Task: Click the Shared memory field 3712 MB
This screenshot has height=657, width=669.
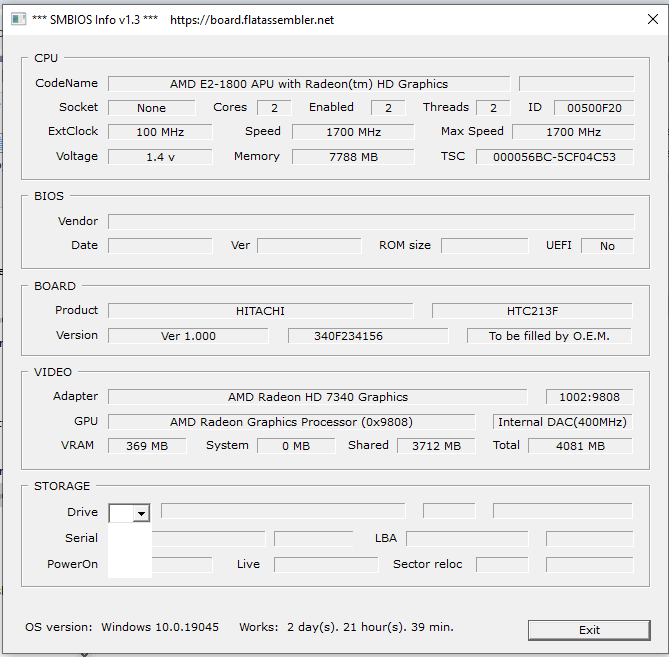Action: [x=436, y=446]
